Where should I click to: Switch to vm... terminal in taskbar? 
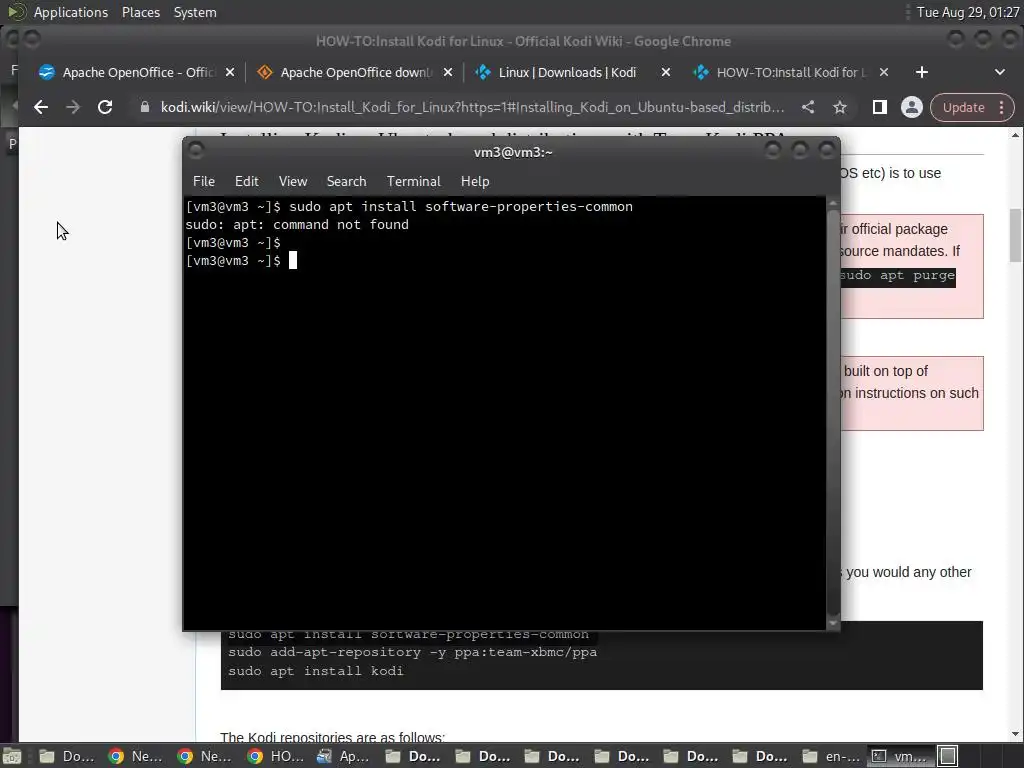(900, 756)
